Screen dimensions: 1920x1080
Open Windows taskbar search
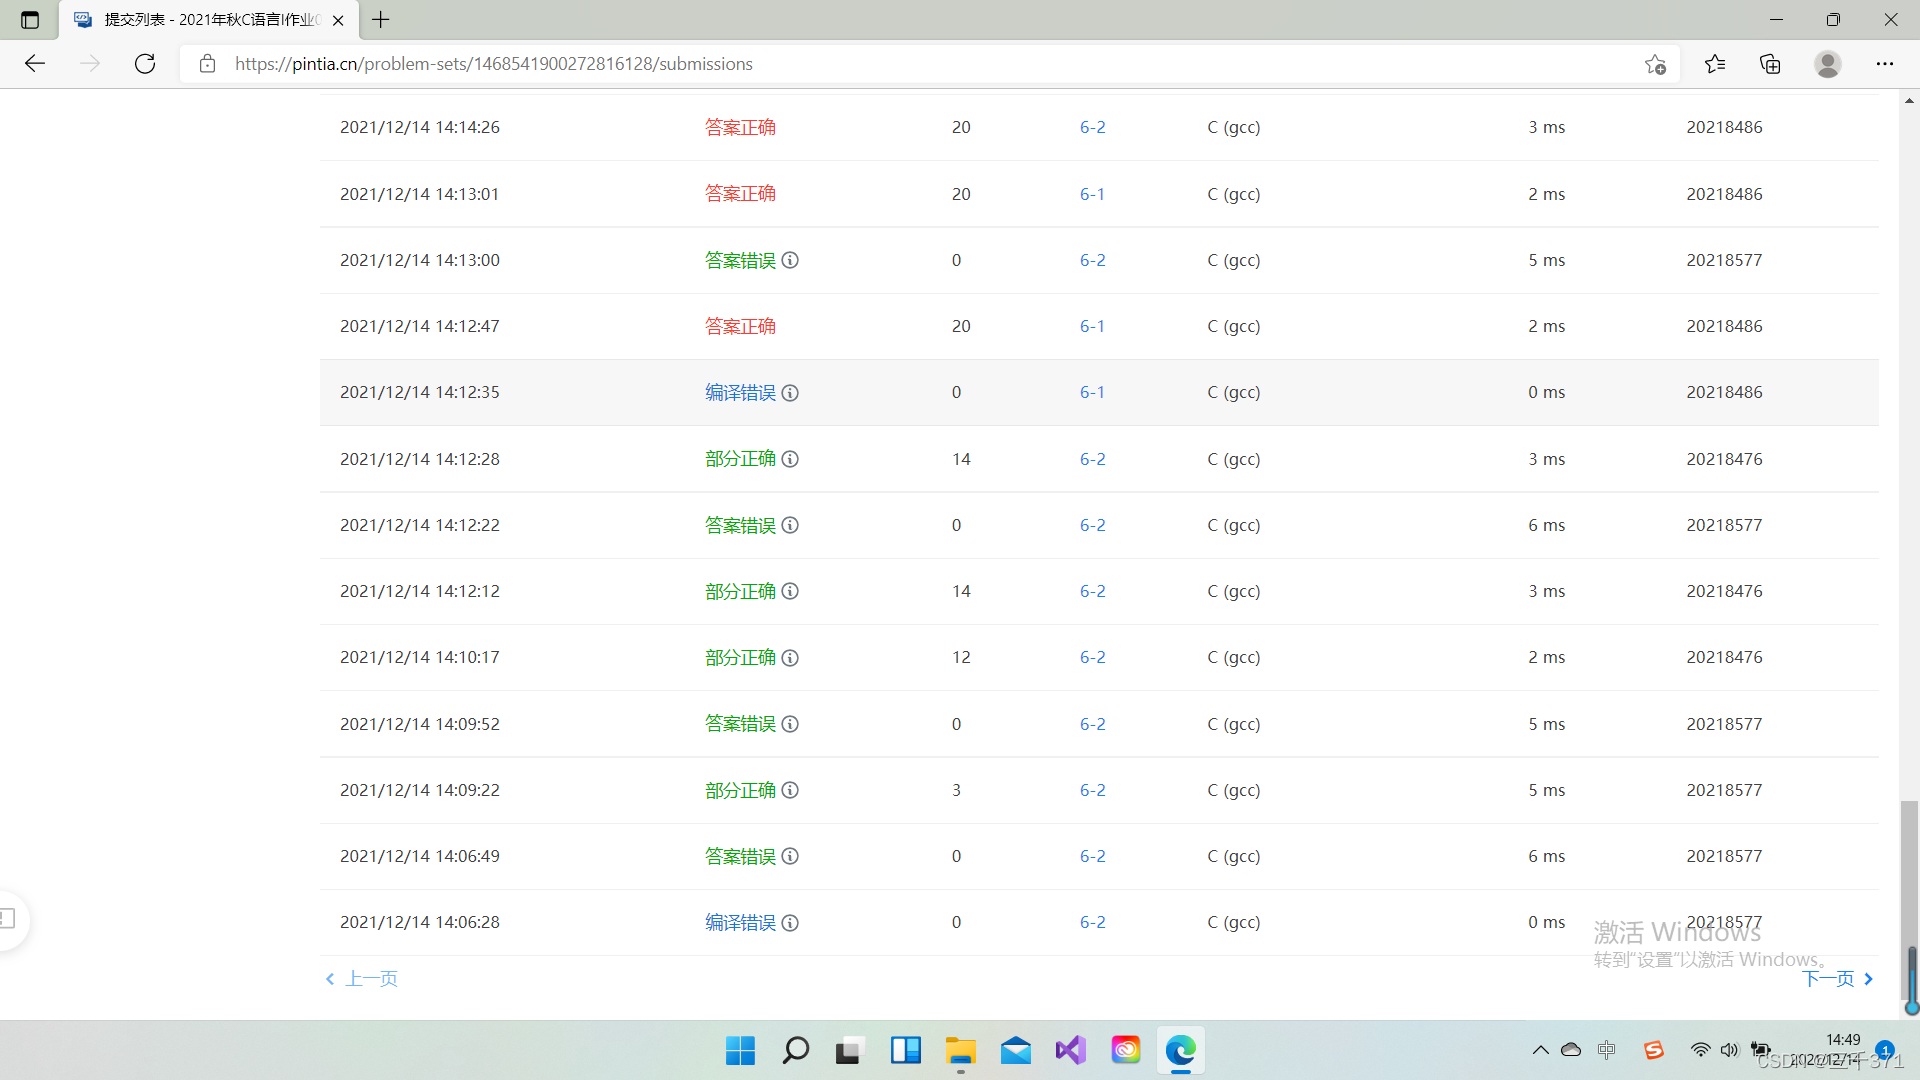(x=796, y=1050)
